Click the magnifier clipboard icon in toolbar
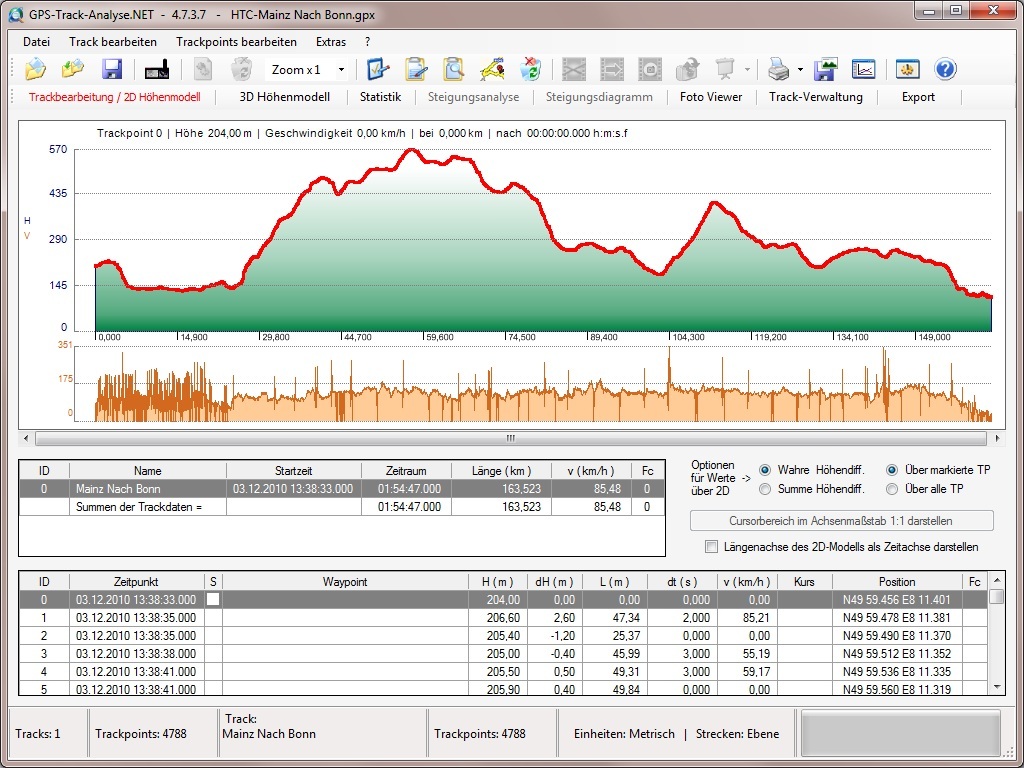The height and width of the screenshot is (768, 1024). 454,69
